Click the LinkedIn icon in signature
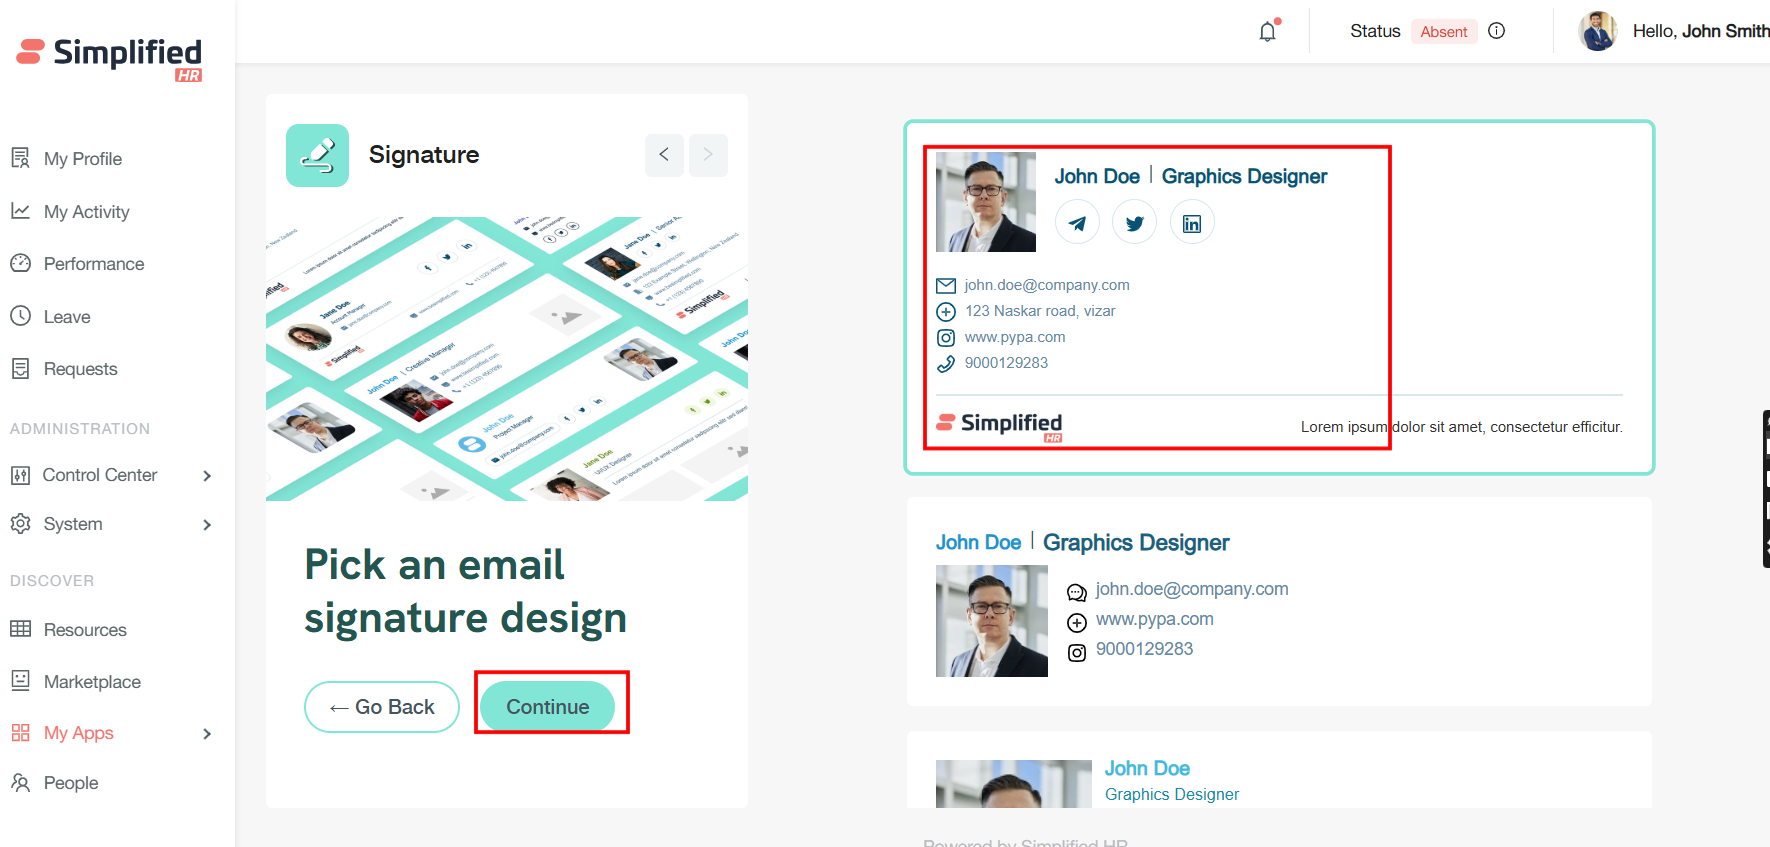 click(1191, 223)
